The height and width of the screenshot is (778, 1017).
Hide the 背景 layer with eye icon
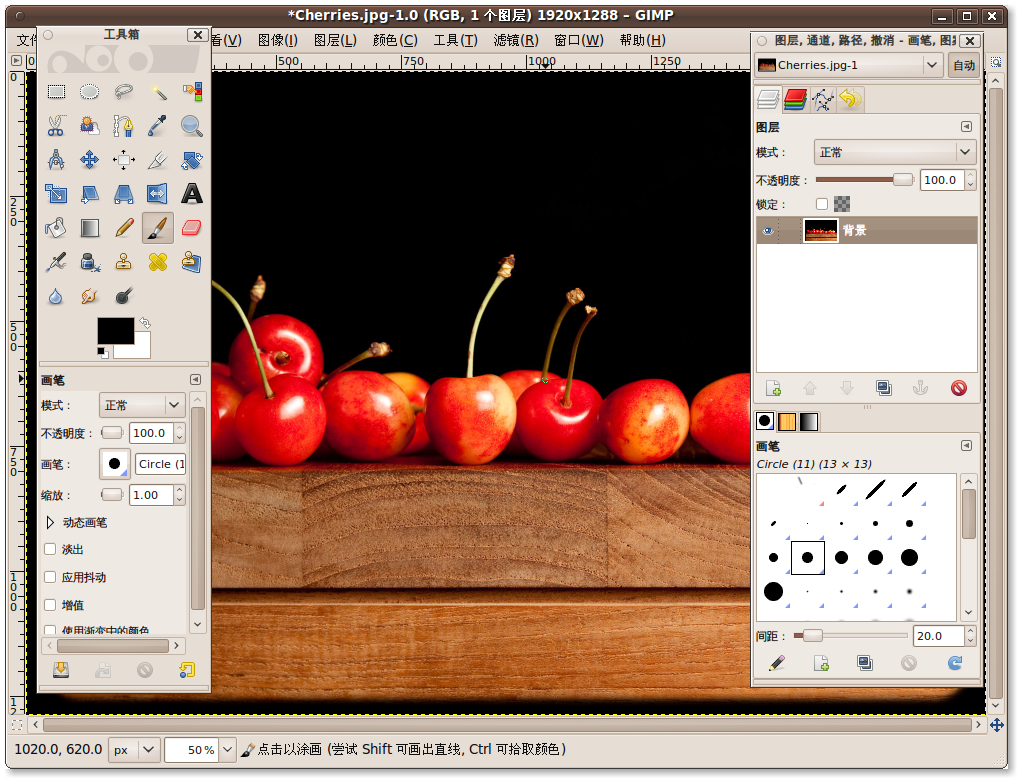coord(768,231)
